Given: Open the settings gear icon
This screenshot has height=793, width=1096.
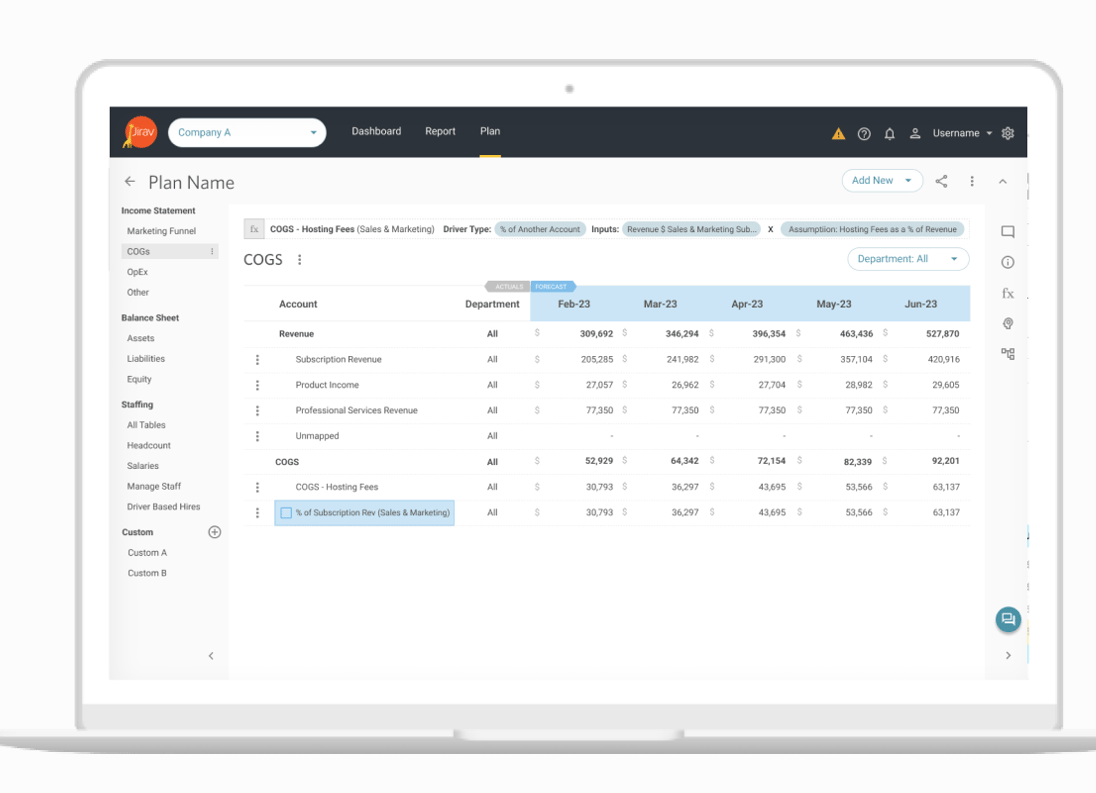Looking at the screenshot, I should click(1008, 132).
